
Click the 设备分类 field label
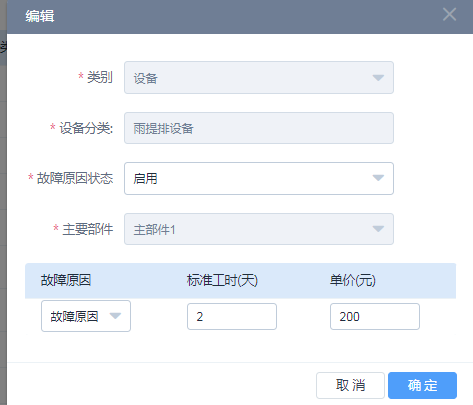(x=86, y=128)
